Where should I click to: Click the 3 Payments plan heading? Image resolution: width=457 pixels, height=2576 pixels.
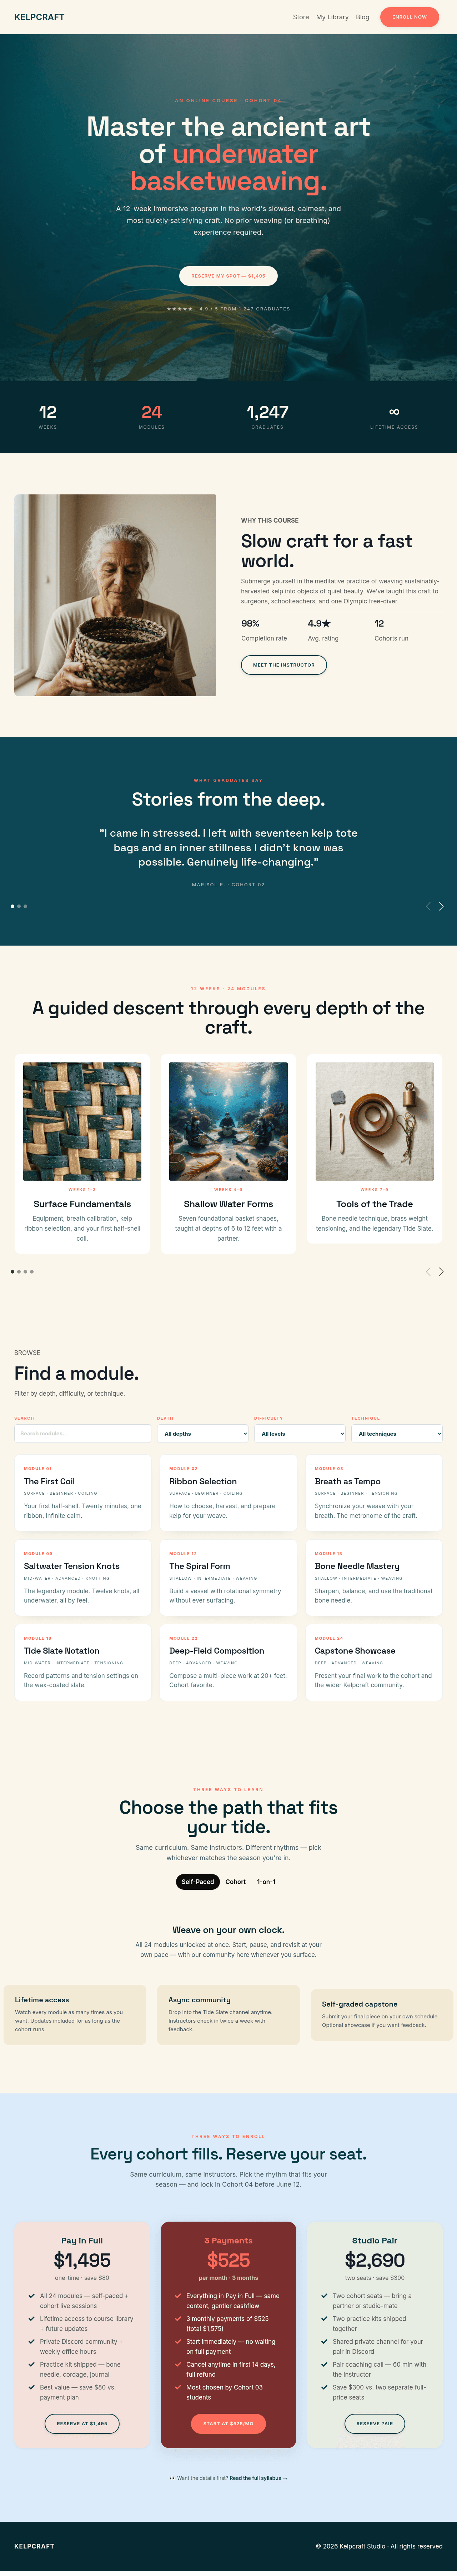tap(228, 2241)
